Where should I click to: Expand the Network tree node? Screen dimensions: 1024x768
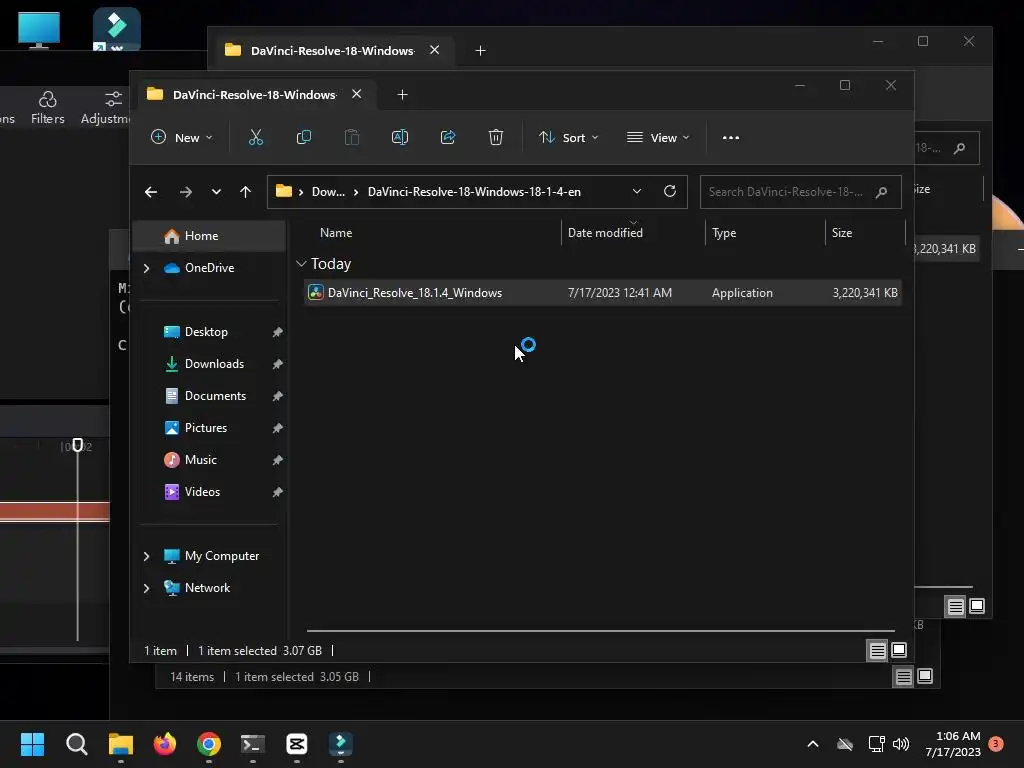tap(146, 588)
